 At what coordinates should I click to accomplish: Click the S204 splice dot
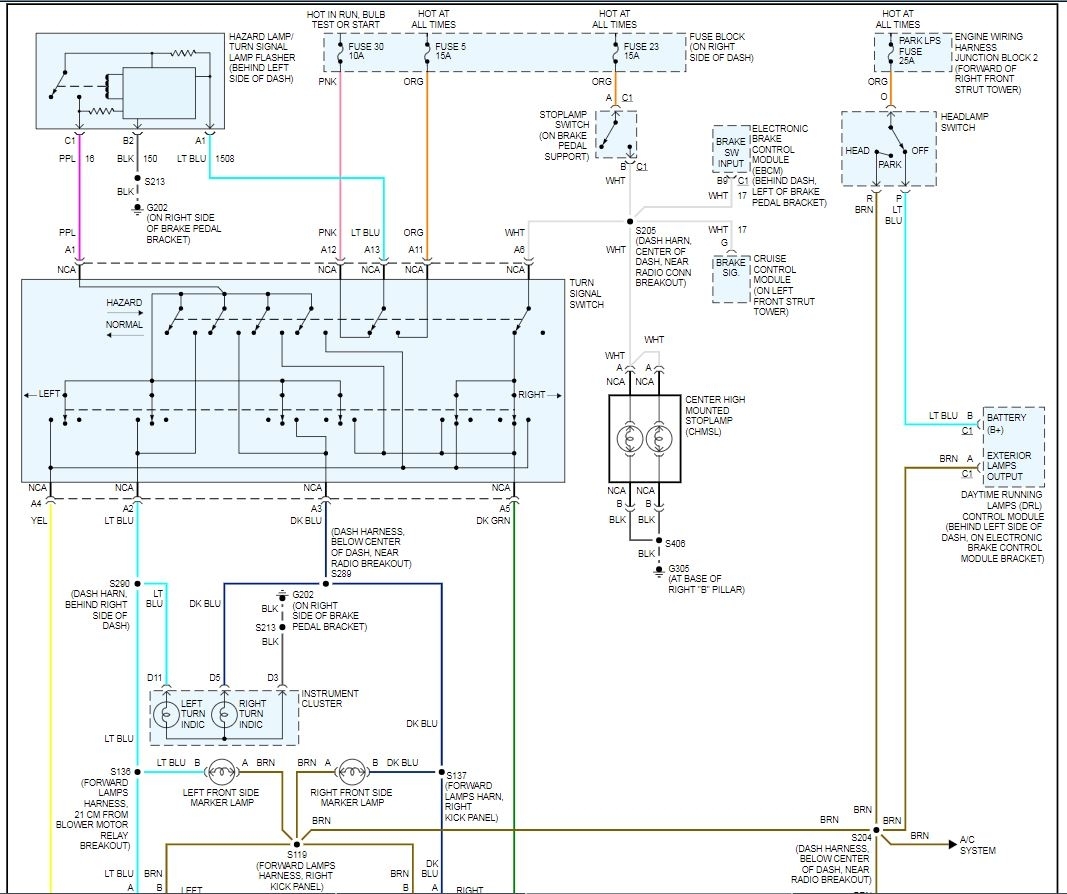pyautogui.click(x=876, y=830)
